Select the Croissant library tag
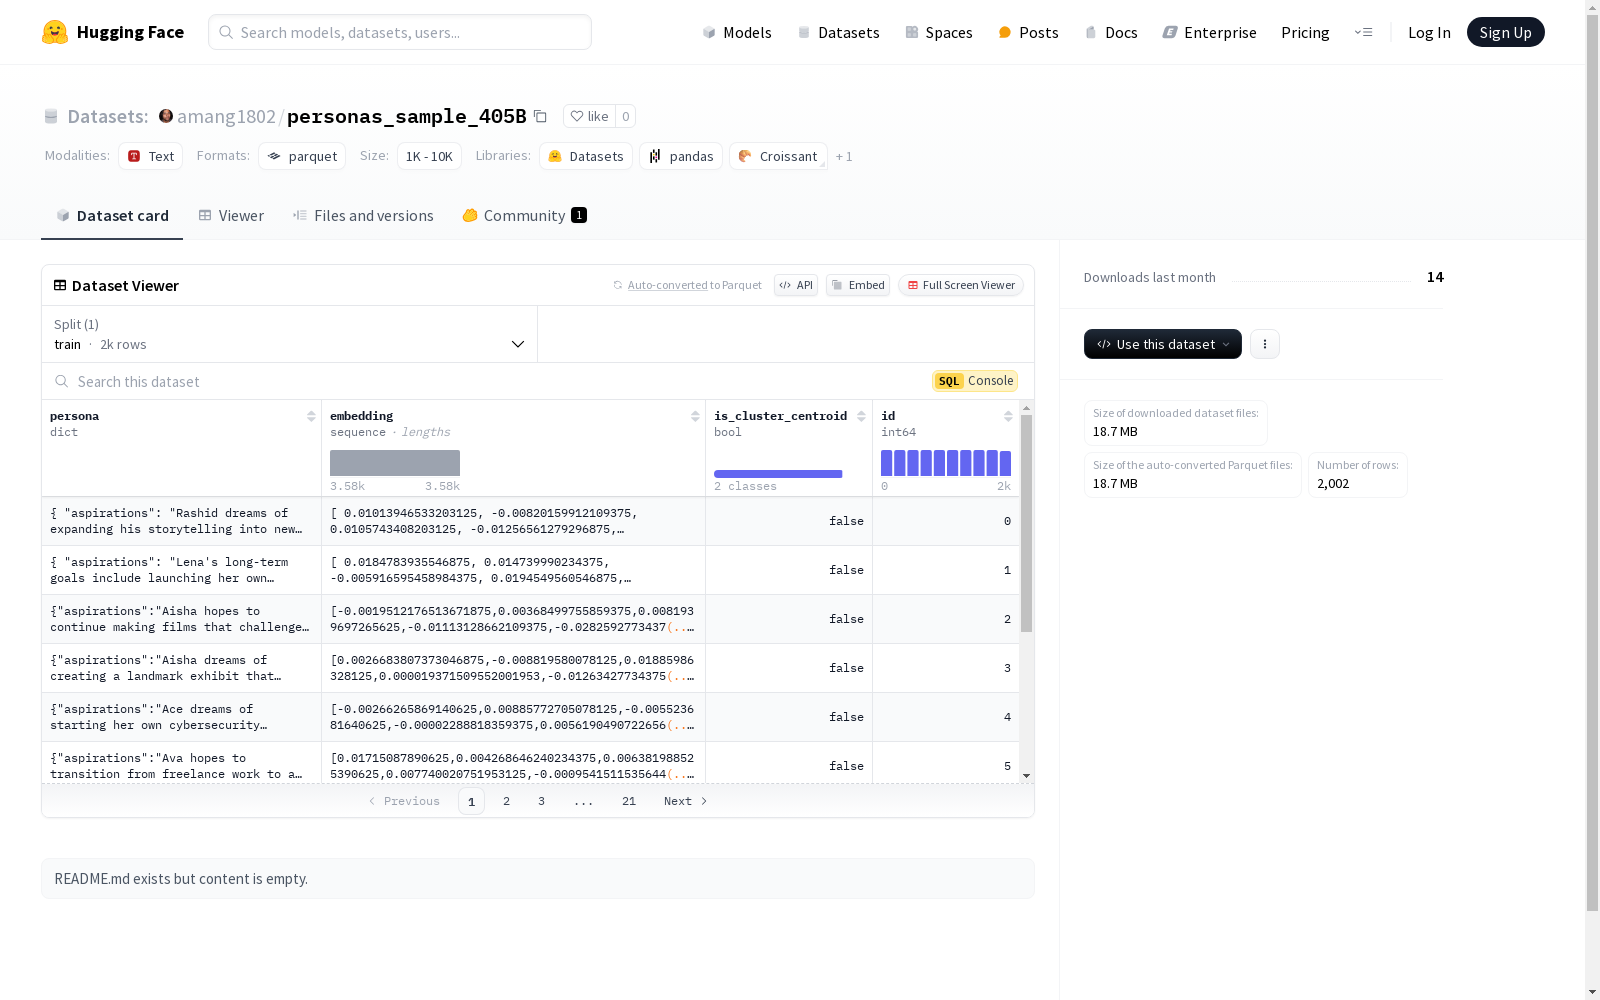 (x=778, y=156)
